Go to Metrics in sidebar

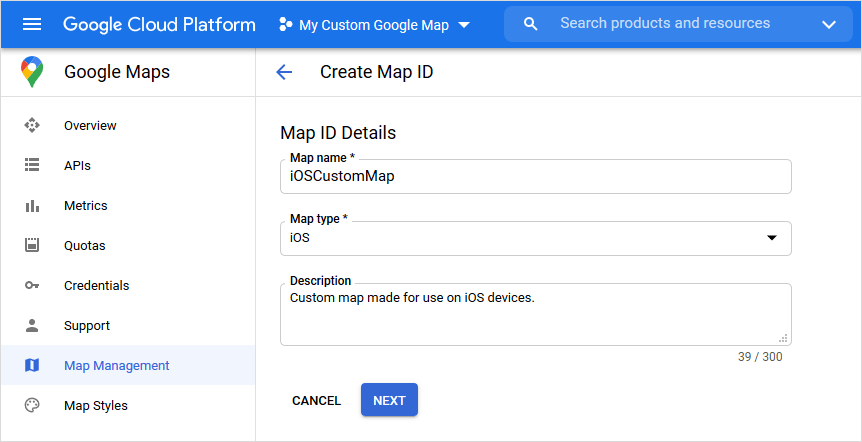click(x=128, y=206)
